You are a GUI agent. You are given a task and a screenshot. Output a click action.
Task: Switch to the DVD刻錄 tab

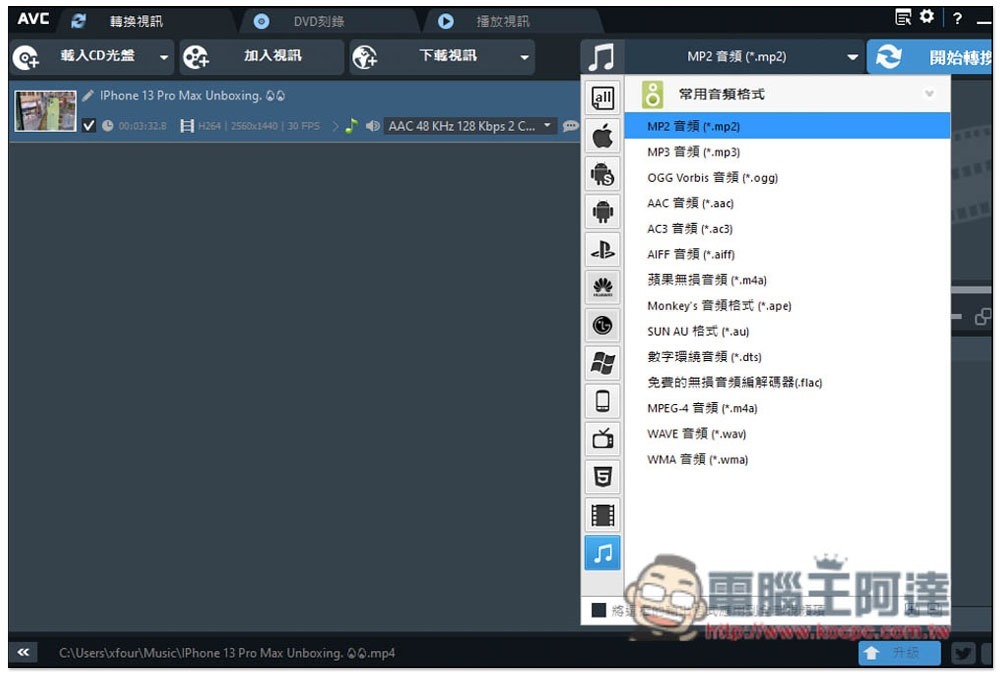pos(319,22)
